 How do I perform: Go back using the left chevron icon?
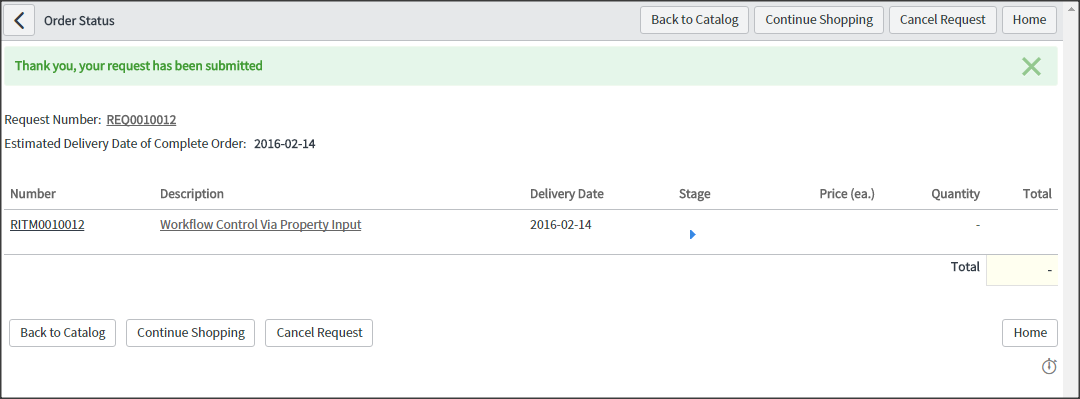(x=19, y=20)
